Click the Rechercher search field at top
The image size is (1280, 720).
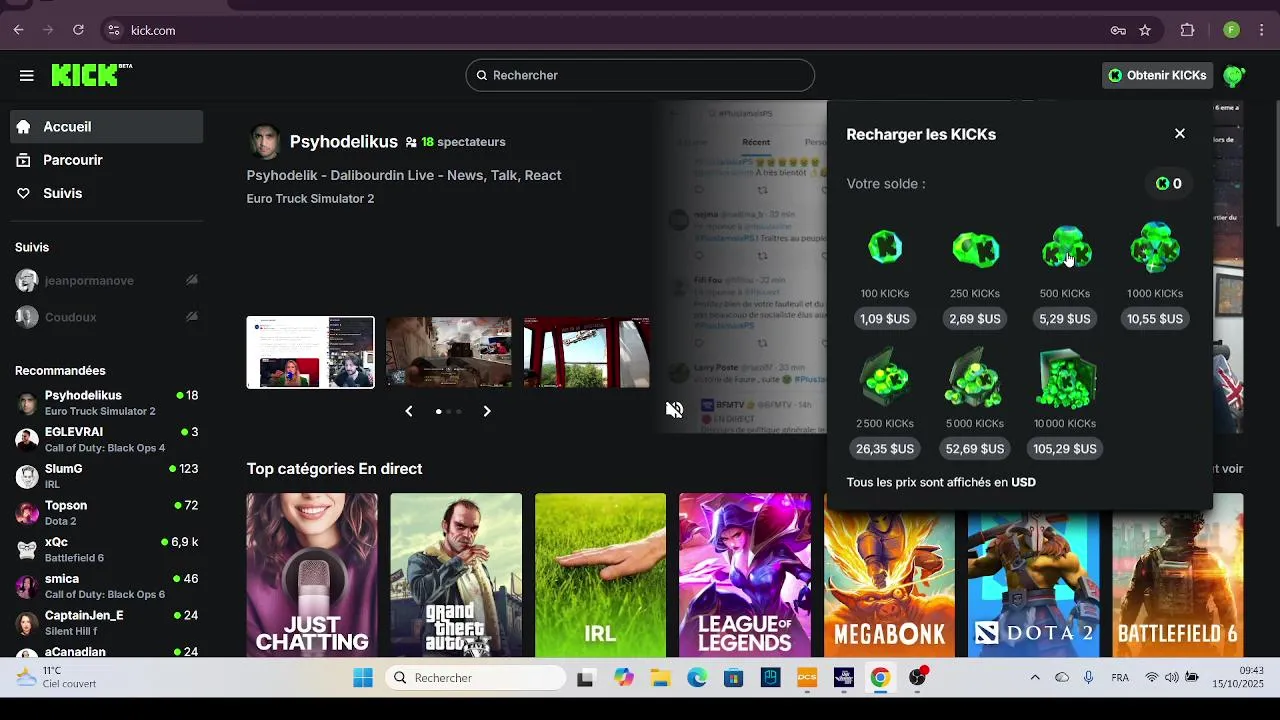640,75
